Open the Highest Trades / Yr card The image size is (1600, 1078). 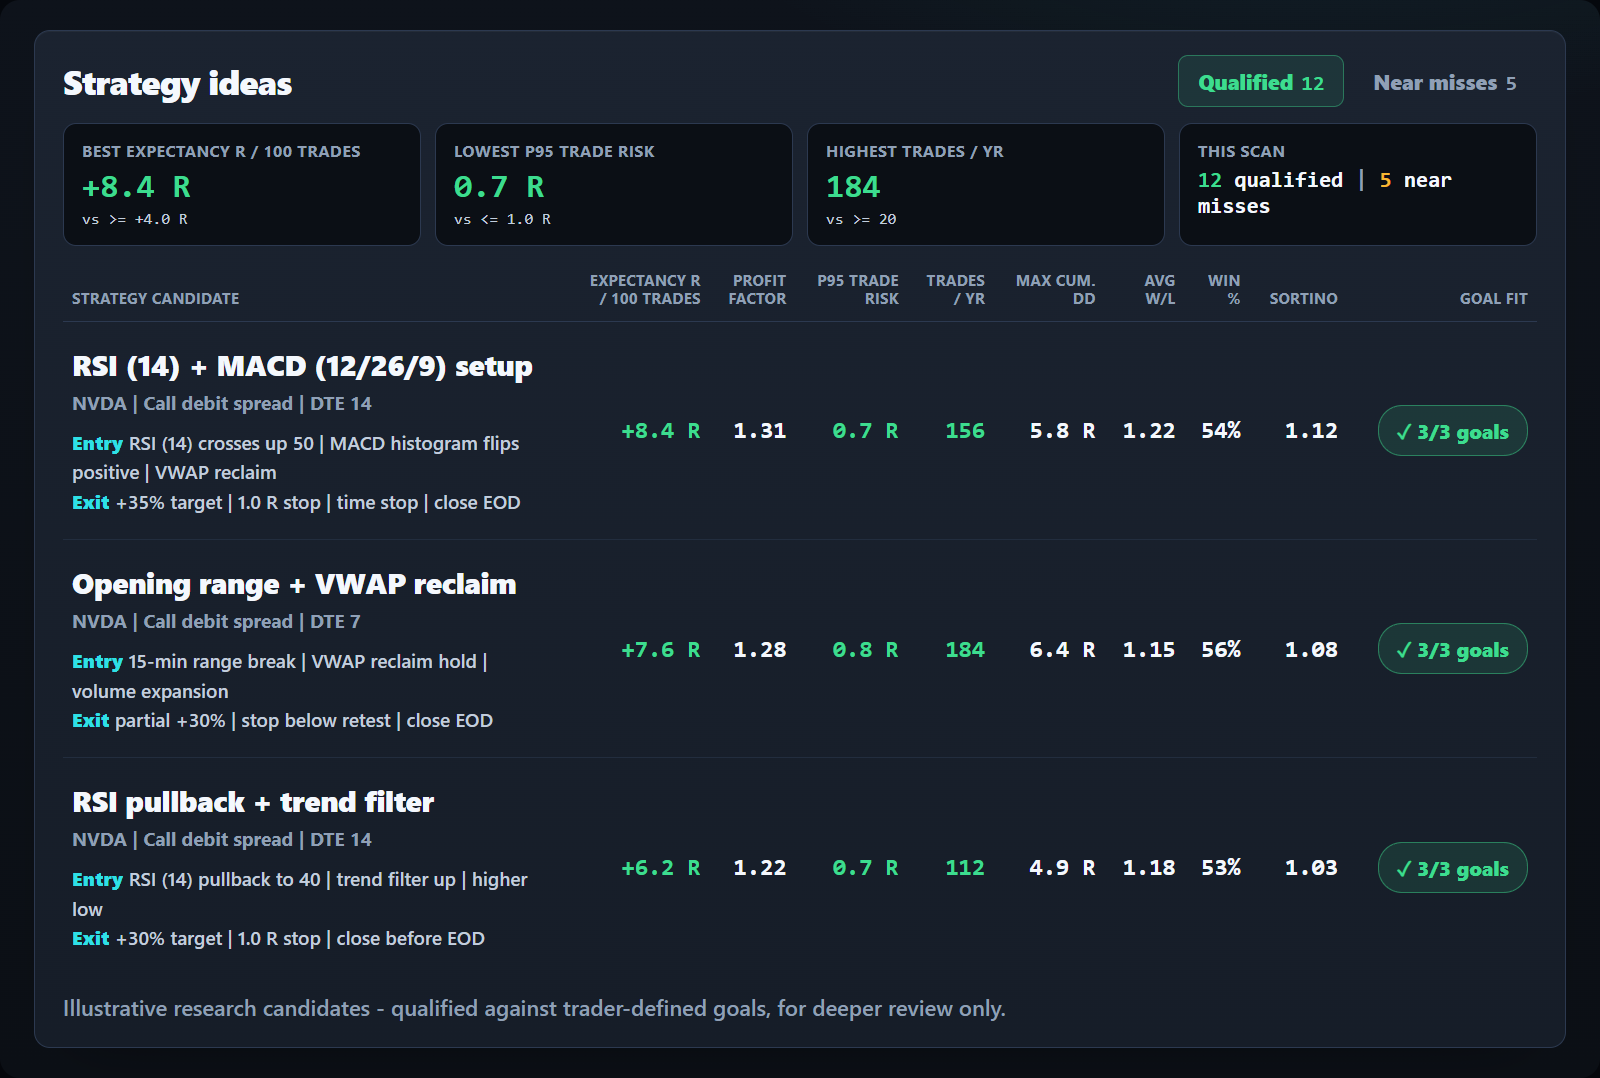pos(986,184)
